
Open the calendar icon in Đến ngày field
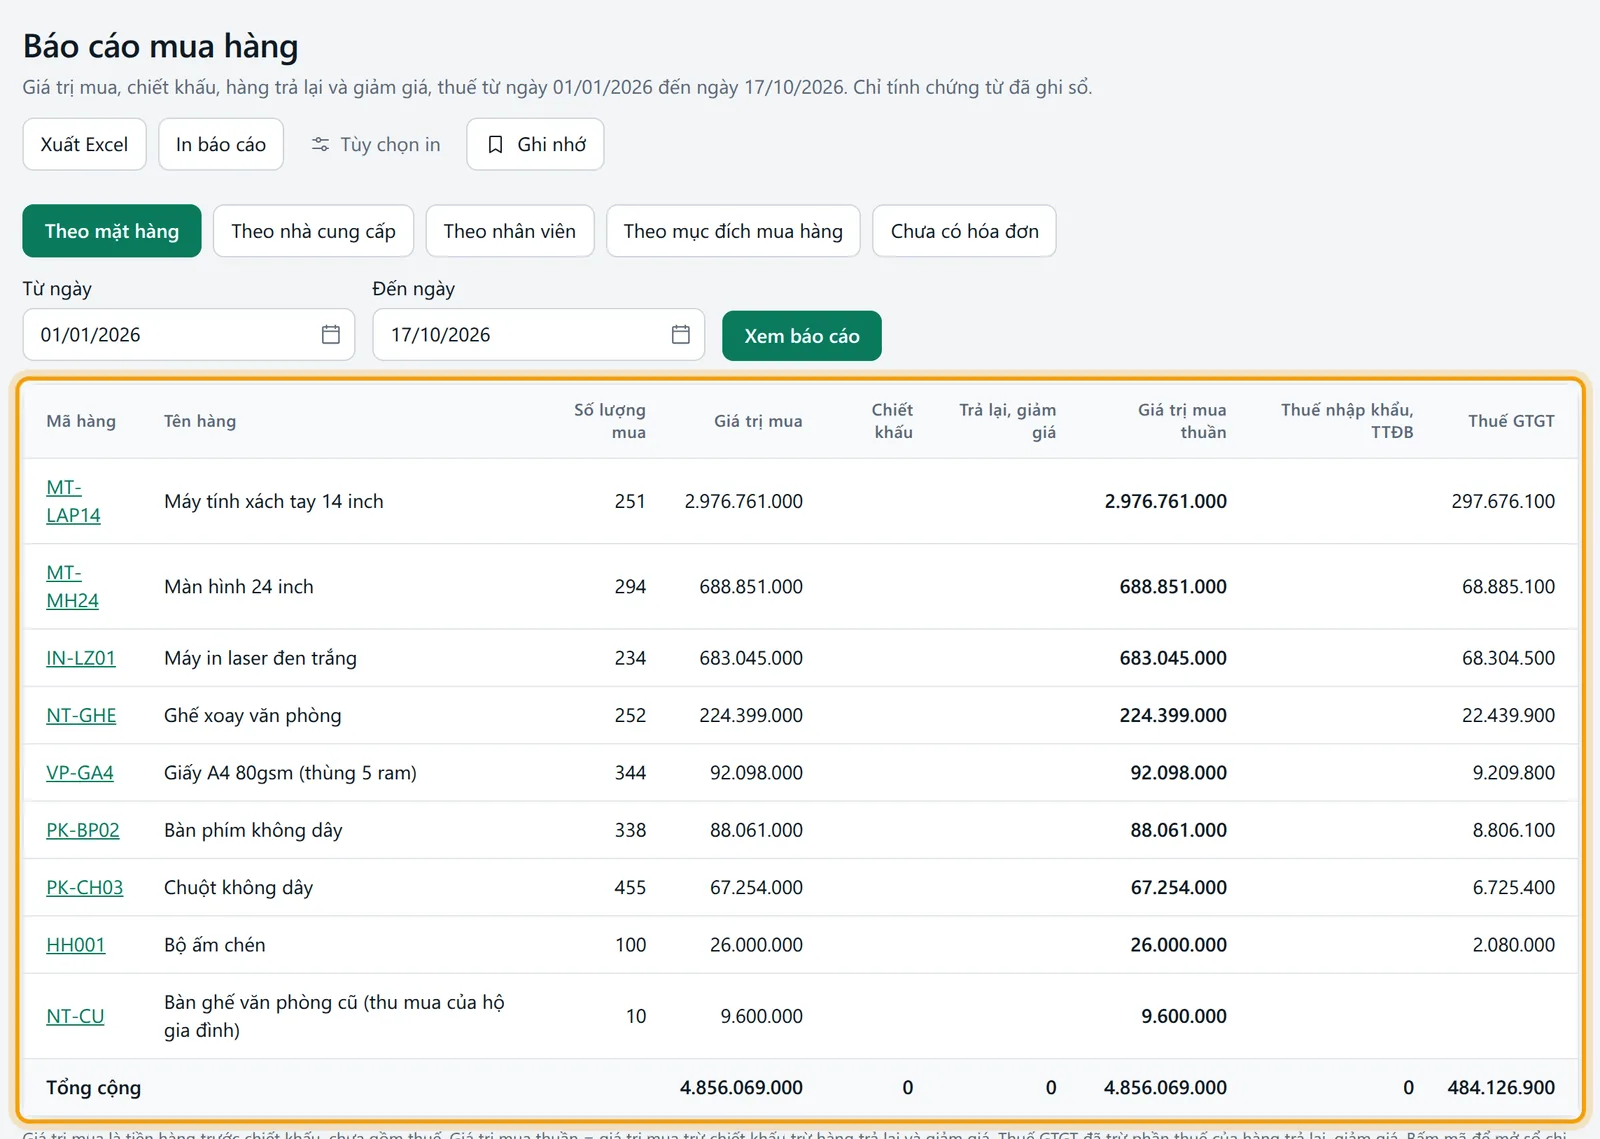point(681,335)
